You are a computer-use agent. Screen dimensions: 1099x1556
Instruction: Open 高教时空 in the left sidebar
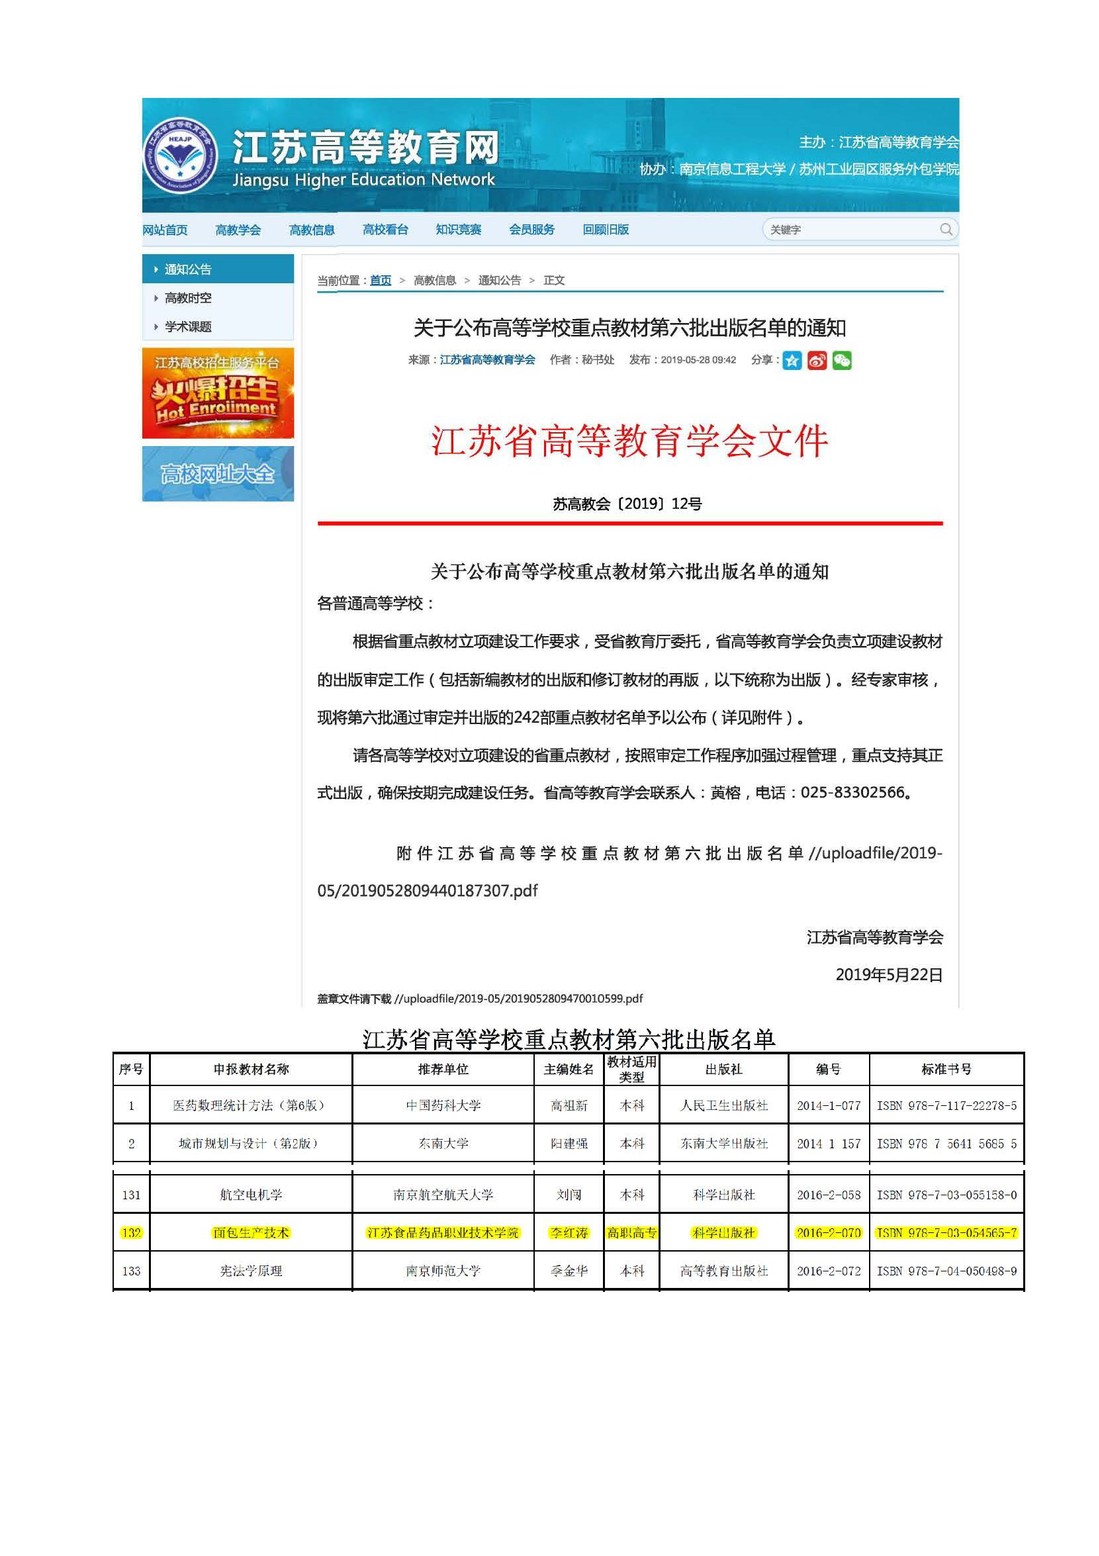tap(188, 298)
